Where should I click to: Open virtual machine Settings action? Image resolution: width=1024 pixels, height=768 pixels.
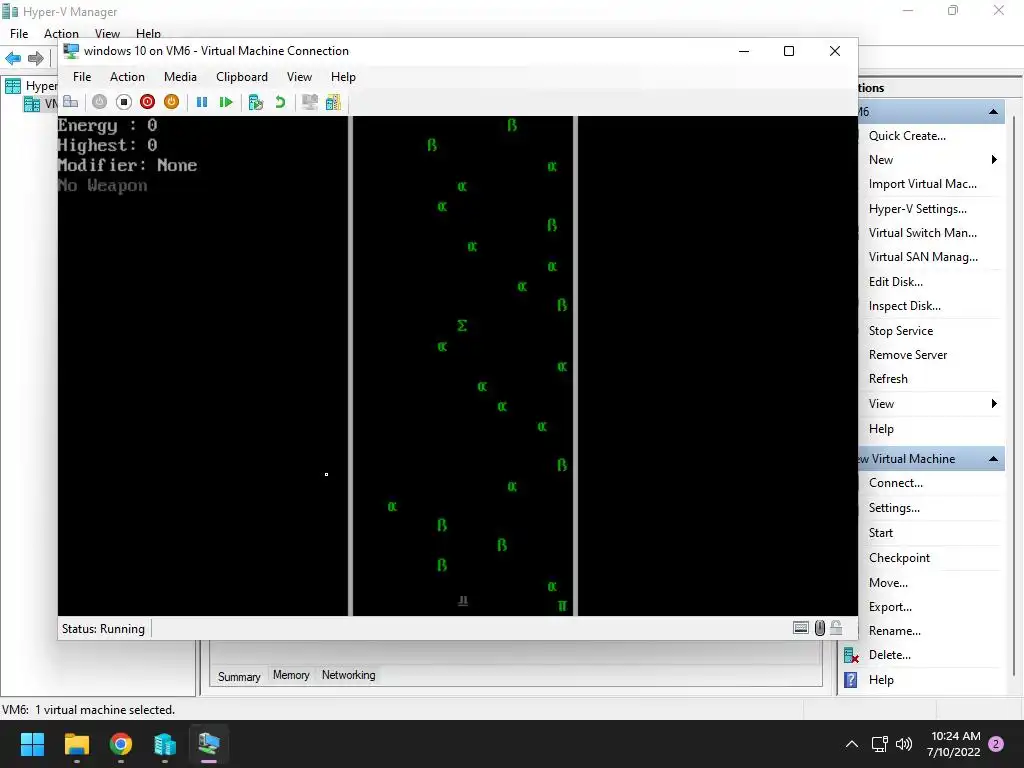894,508
